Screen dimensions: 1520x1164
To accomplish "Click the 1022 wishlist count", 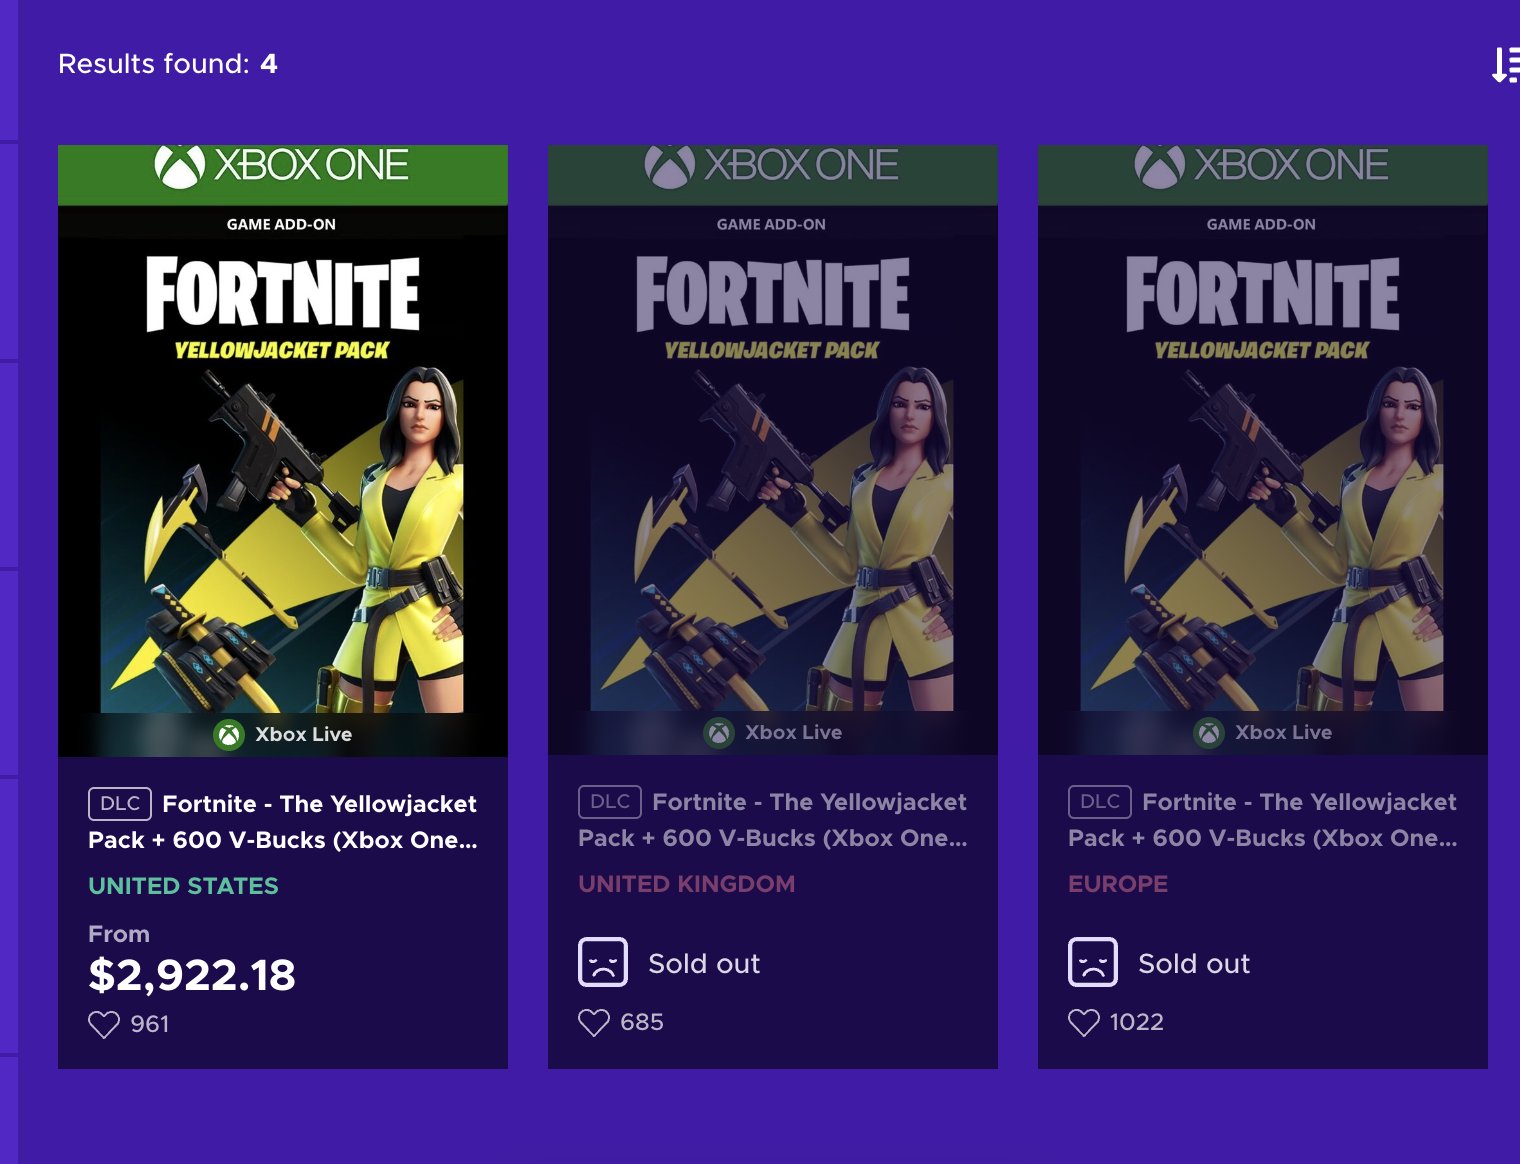I will (1137, 1022).
